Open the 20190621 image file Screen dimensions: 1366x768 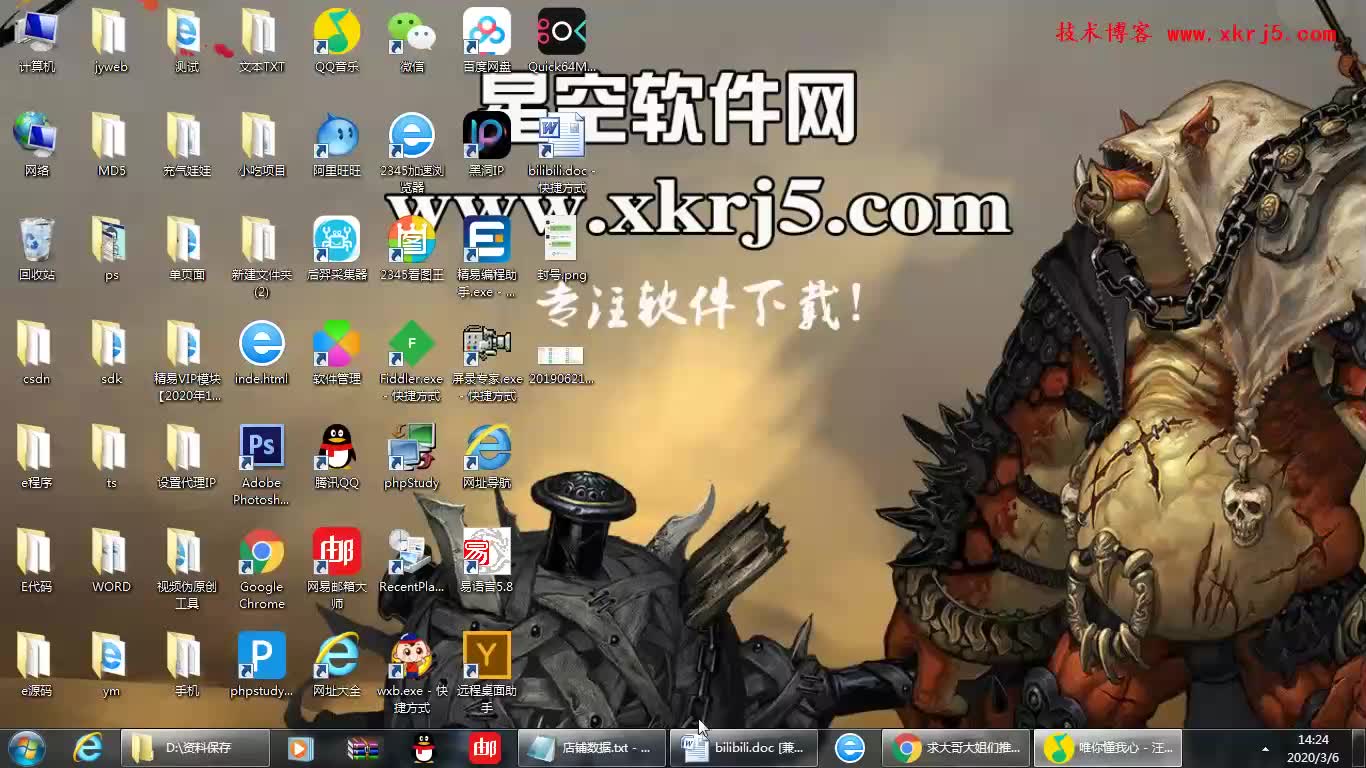coord(561,364)
